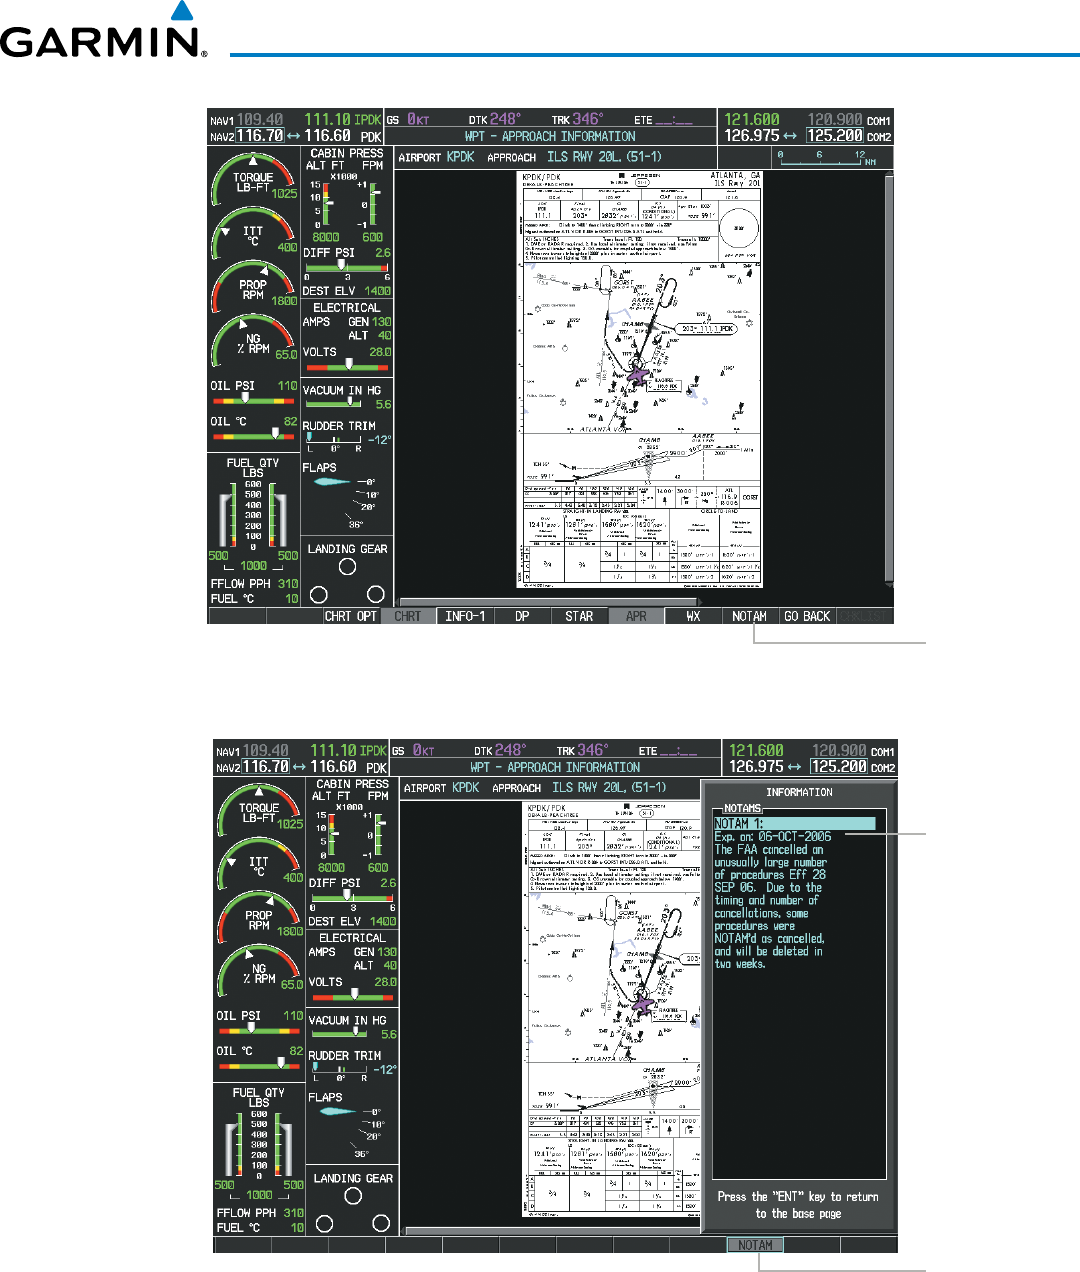Select the STAR softkey
This screenshot has height=1272, width=1080.
579,616
